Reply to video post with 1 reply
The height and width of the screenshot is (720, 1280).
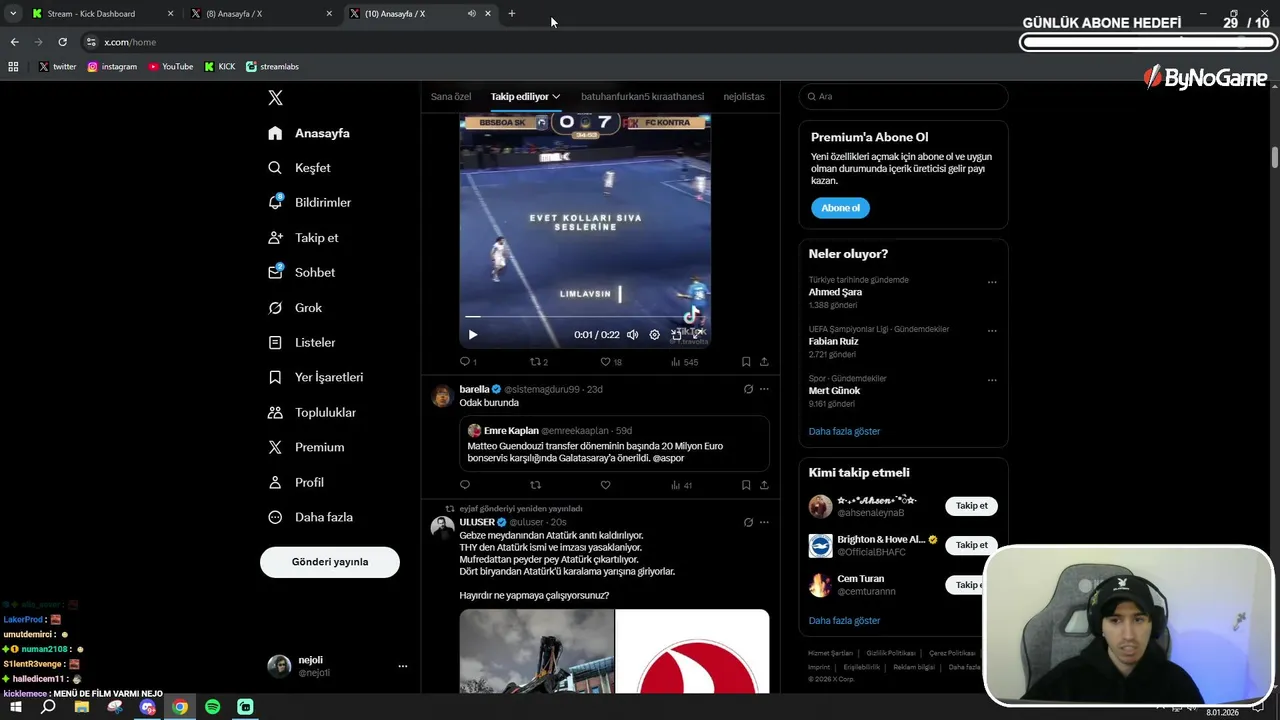(468, 362)
